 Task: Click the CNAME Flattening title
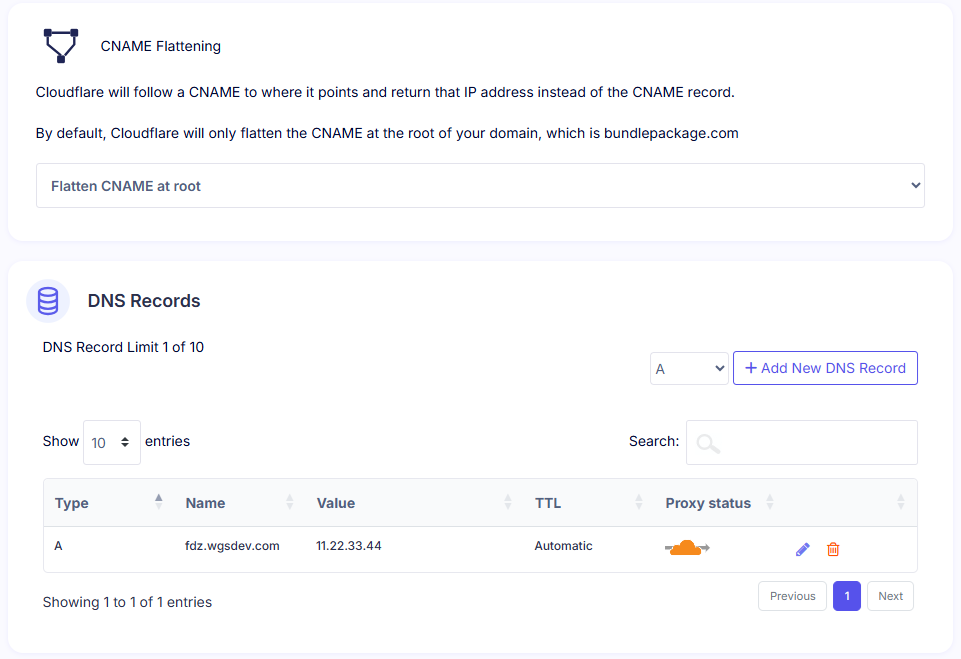coord(161,46)
